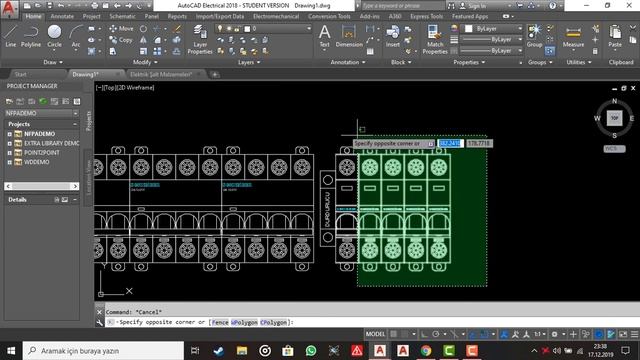
Task: Open the Reports ribbon tab
Action: [177, 16]
